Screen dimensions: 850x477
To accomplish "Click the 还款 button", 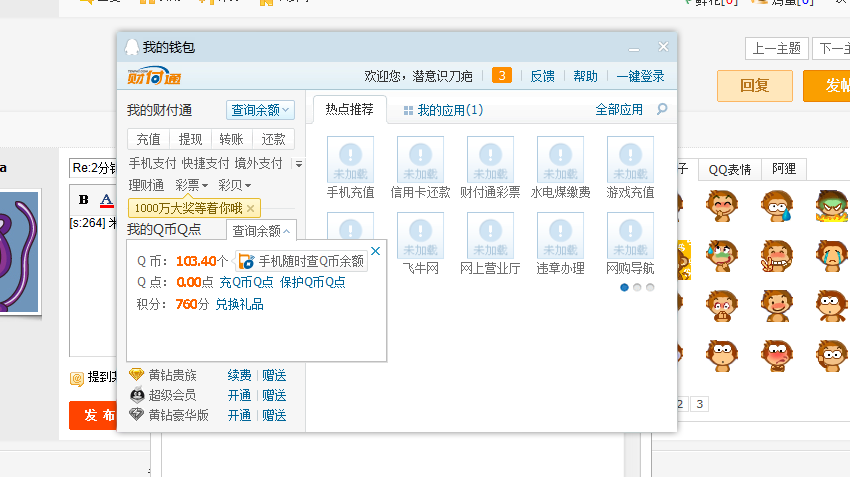I will 273,139.
